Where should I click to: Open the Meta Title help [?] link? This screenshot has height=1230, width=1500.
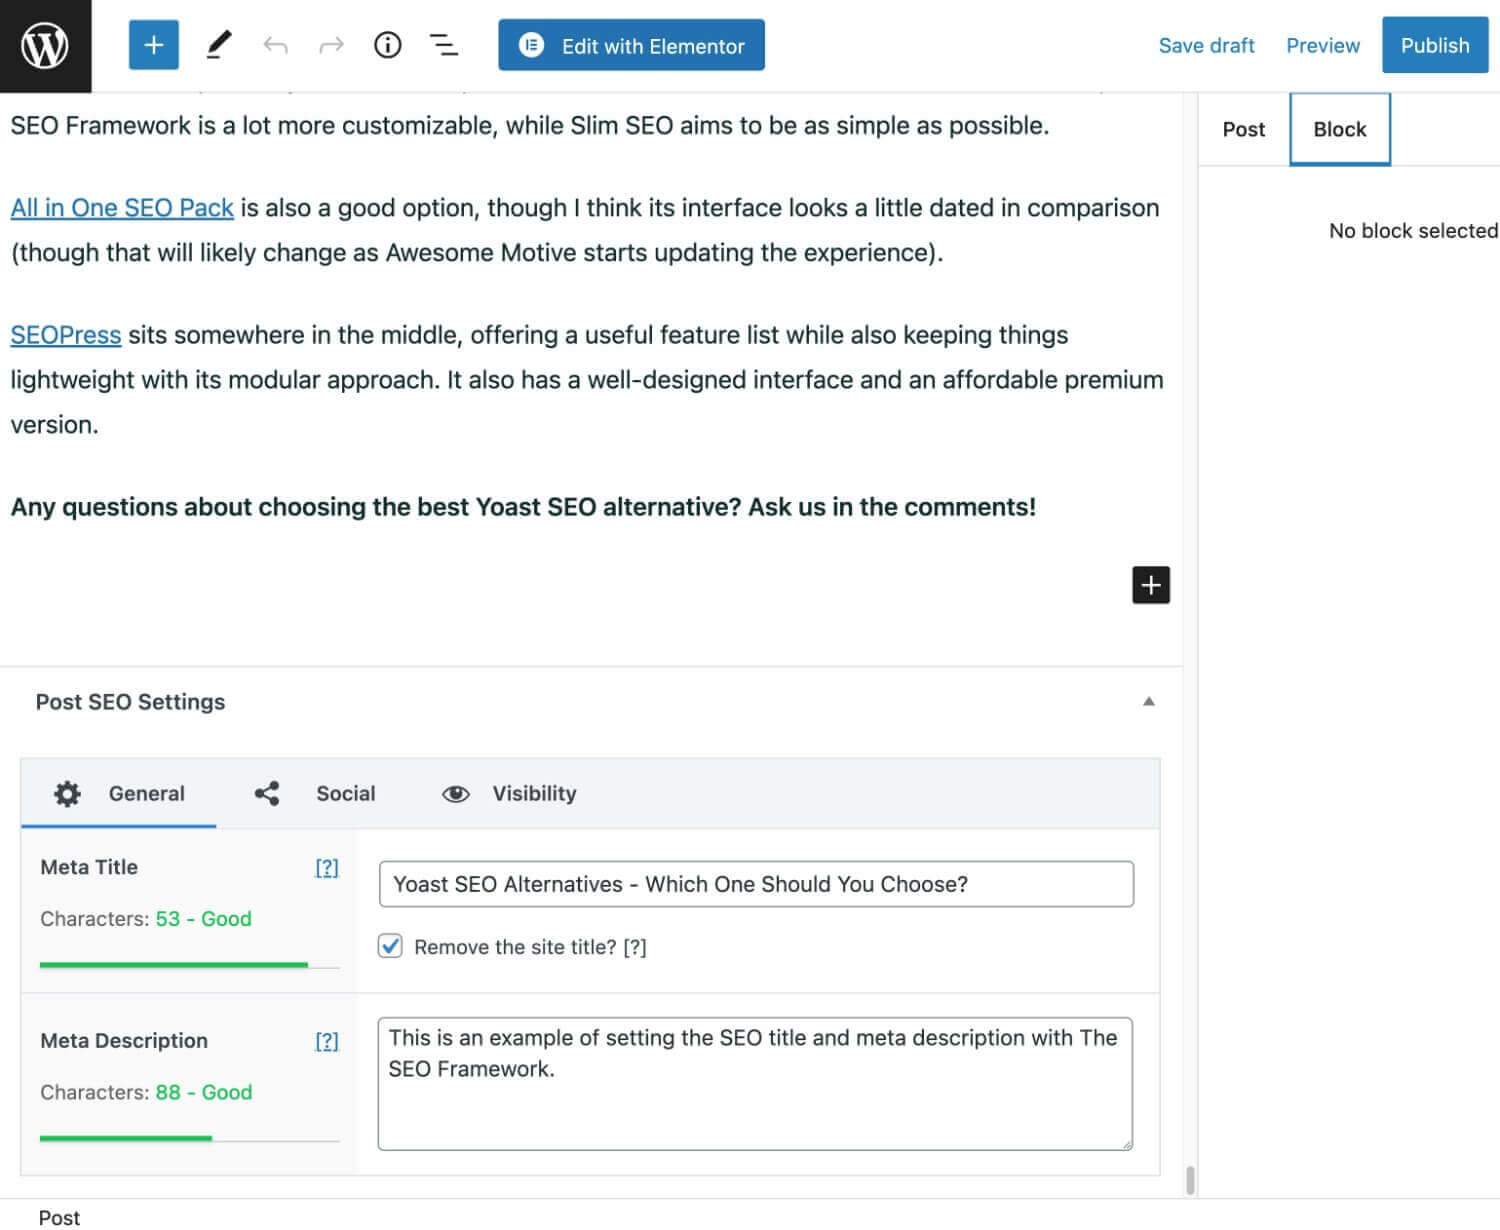[327, 868]
